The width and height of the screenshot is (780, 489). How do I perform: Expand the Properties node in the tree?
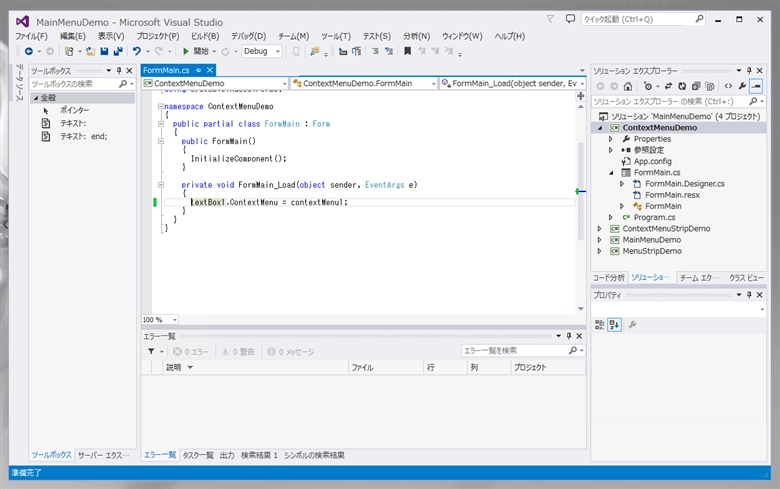[x=611, y=139]
